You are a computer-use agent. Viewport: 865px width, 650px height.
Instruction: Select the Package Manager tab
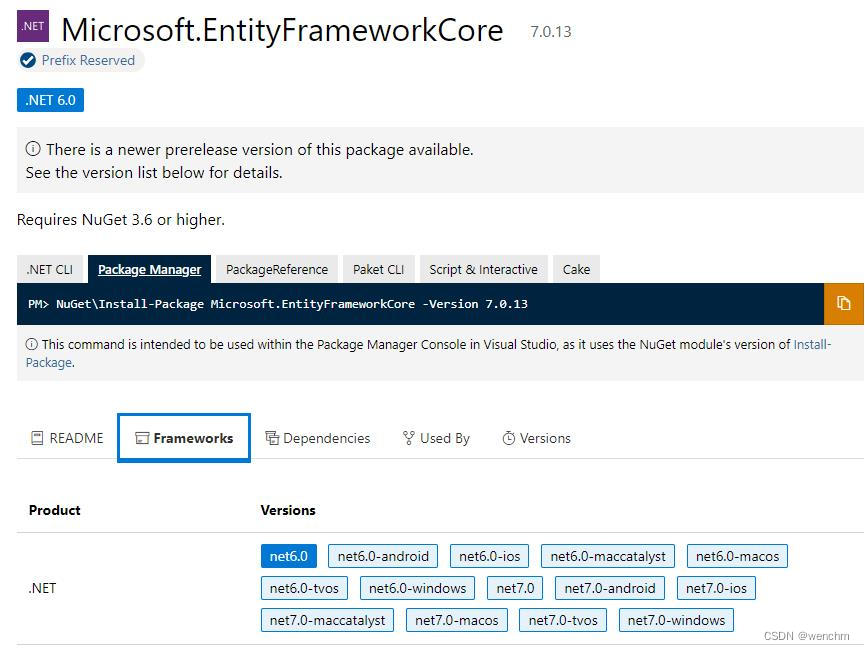tap(149, 269)
